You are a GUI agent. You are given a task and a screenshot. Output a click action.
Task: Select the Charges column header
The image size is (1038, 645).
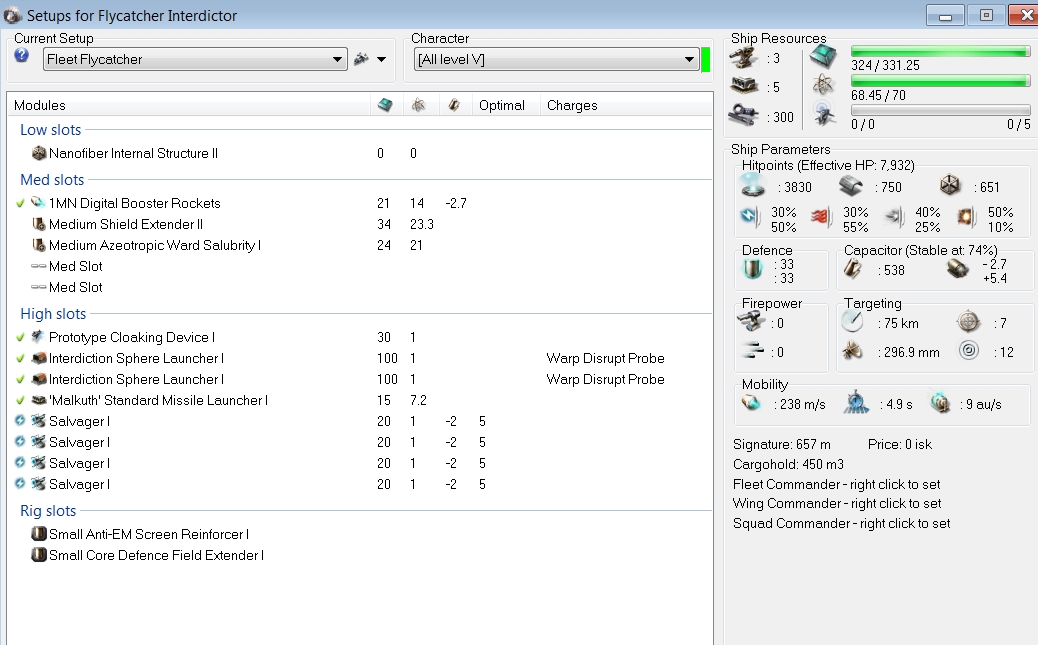click(572, 105)
